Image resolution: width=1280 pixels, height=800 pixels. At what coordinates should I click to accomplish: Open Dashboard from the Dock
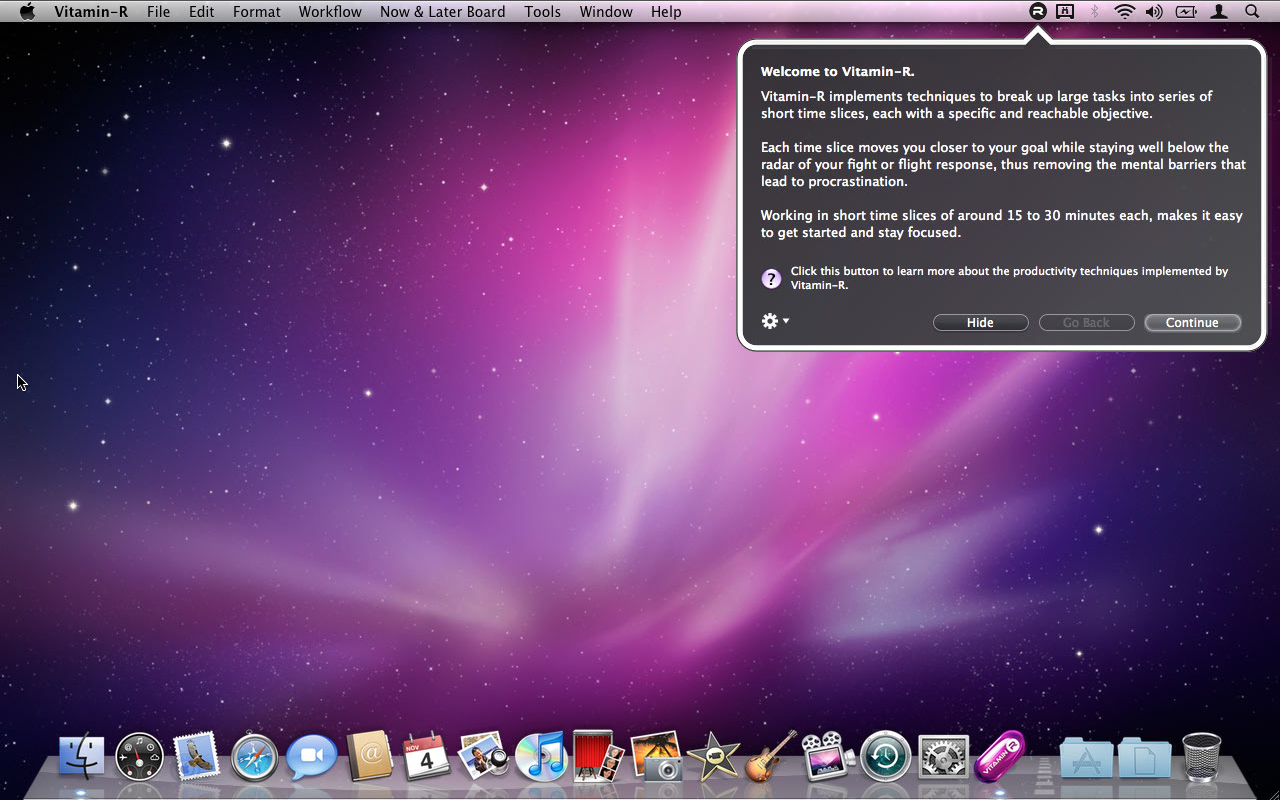tap(139, 757)
